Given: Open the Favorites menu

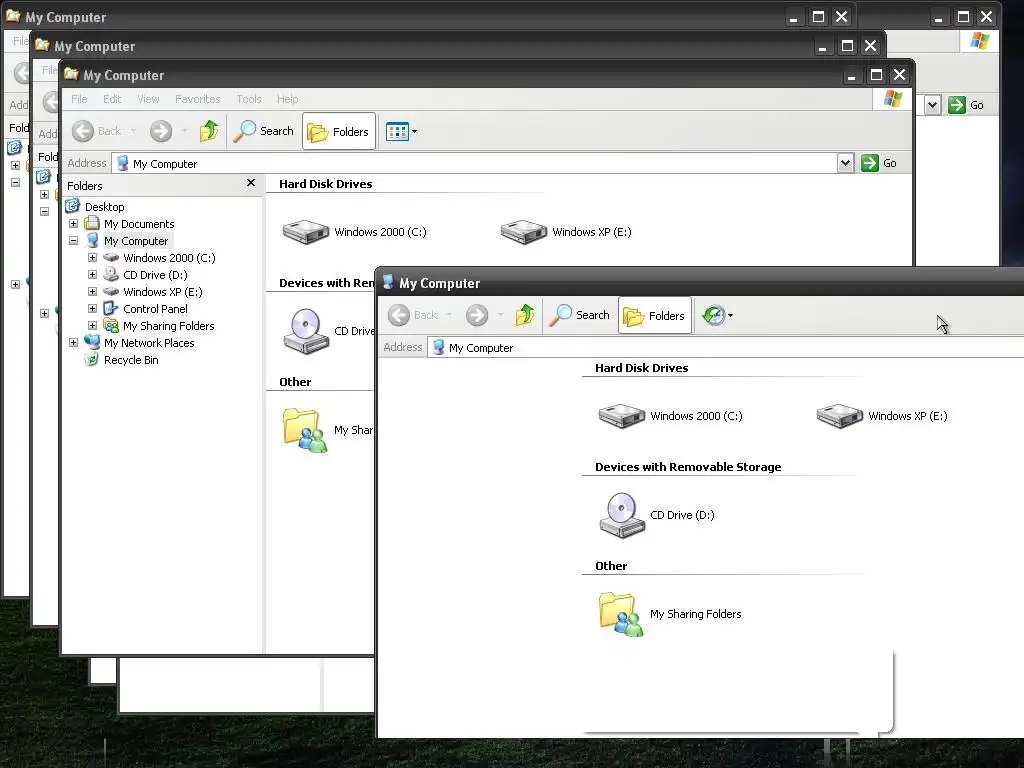Looking at the screenshot, I should [197, 99].
